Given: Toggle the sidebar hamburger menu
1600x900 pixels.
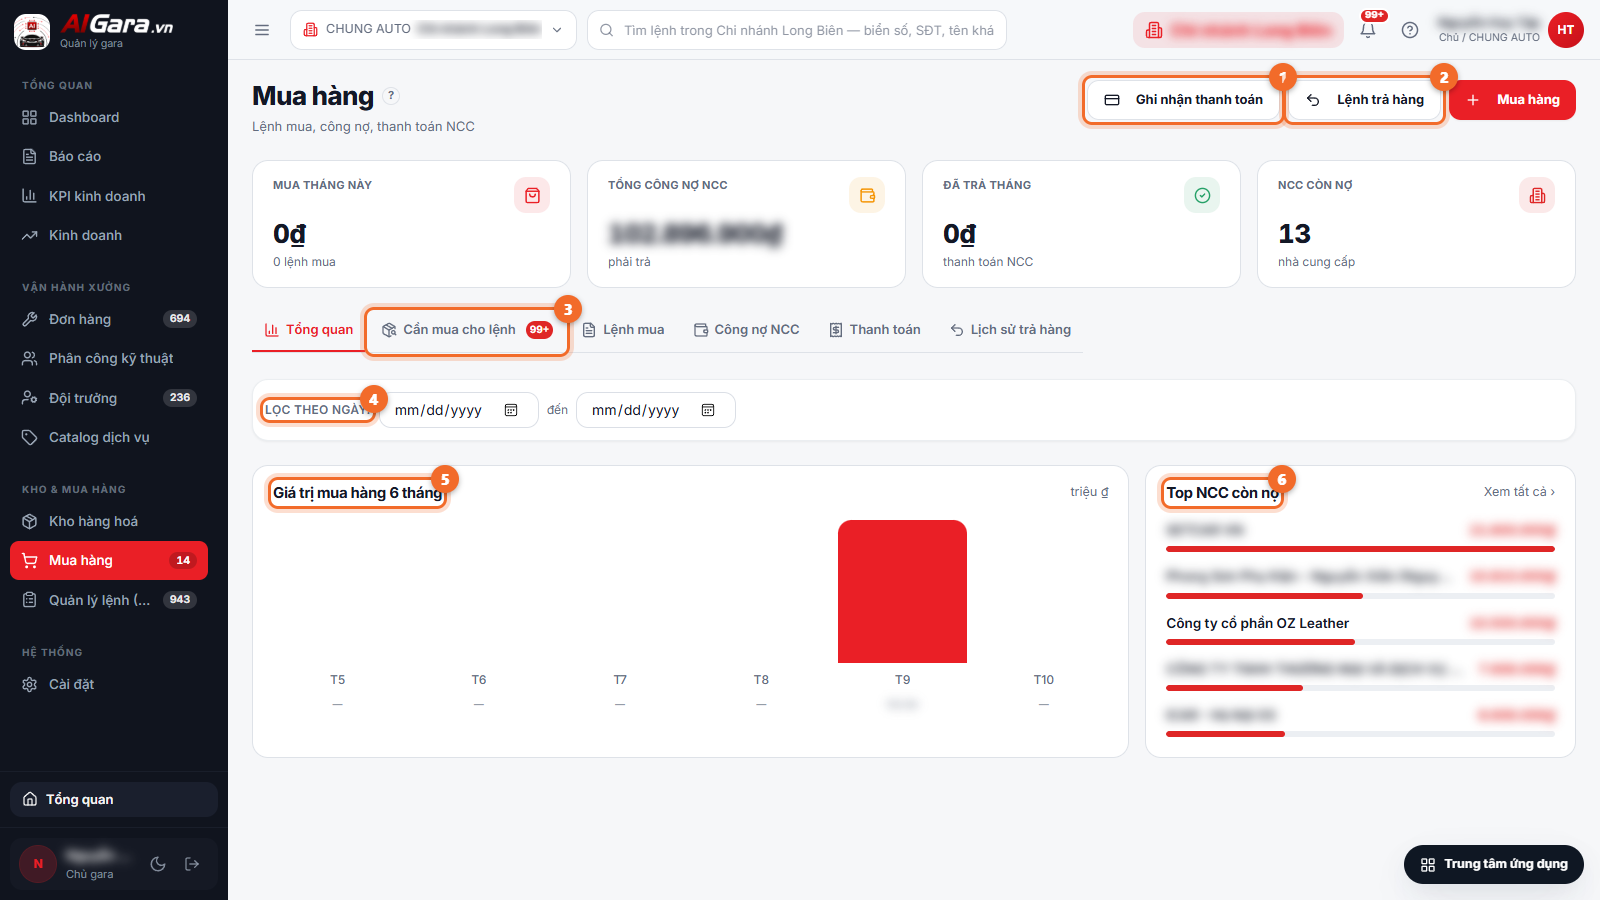Looking at the screenshot, I should point(262,30).
